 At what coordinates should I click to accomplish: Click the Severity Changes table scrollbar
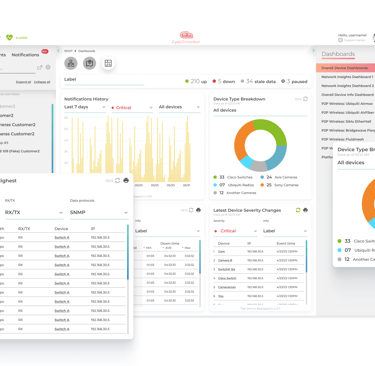point(306,256)
